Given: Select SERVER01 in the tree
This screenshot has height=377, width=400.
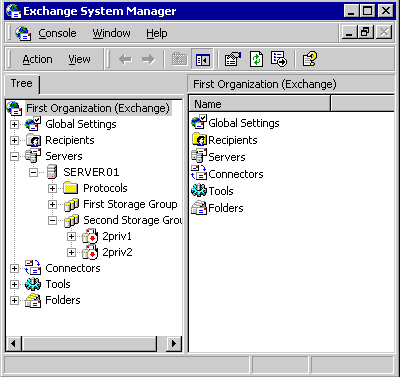Looking at the screenshot, I should [91, 172].
